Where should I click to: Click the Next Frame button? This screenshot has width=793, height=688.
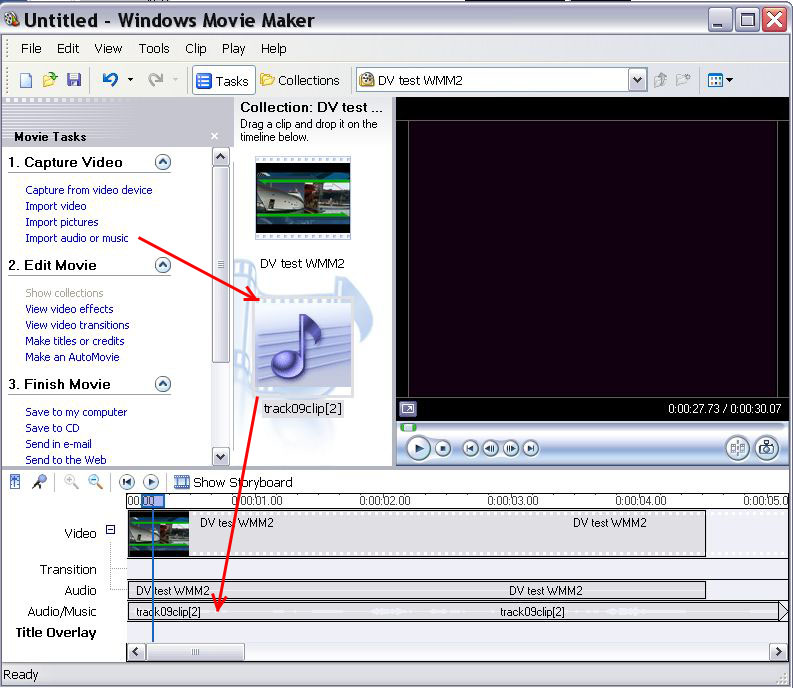(511, 449)
